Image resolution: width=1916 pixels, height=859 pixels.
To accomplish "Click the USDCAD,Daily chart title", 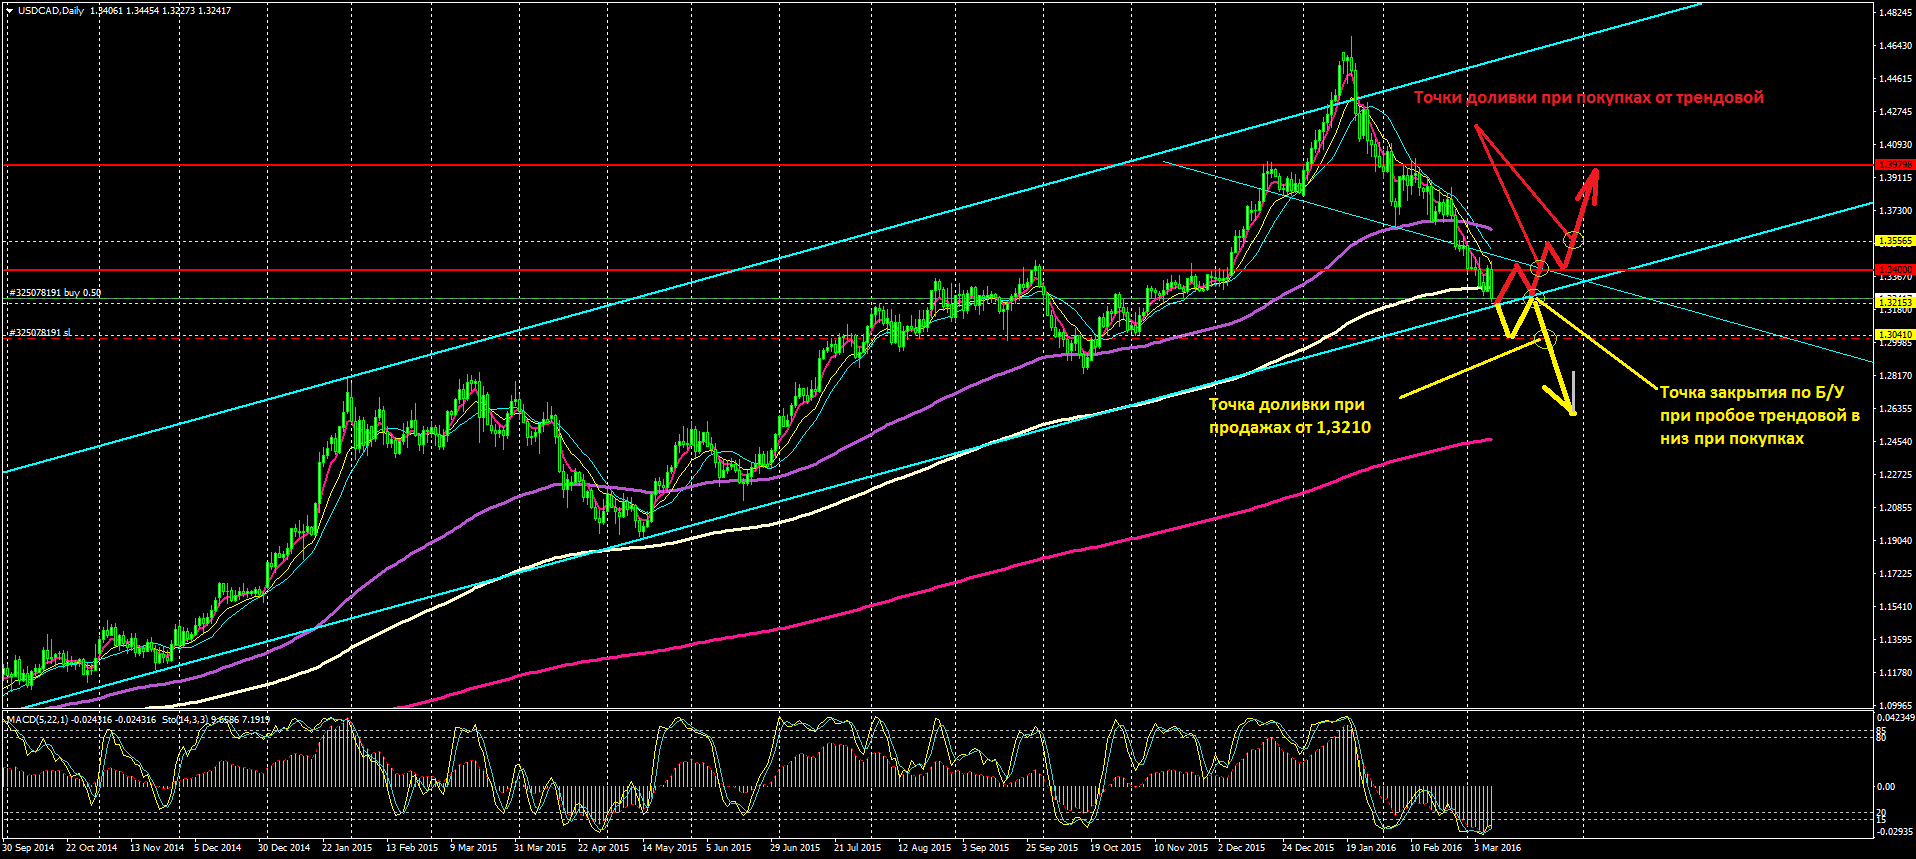I will coord(51,11).
